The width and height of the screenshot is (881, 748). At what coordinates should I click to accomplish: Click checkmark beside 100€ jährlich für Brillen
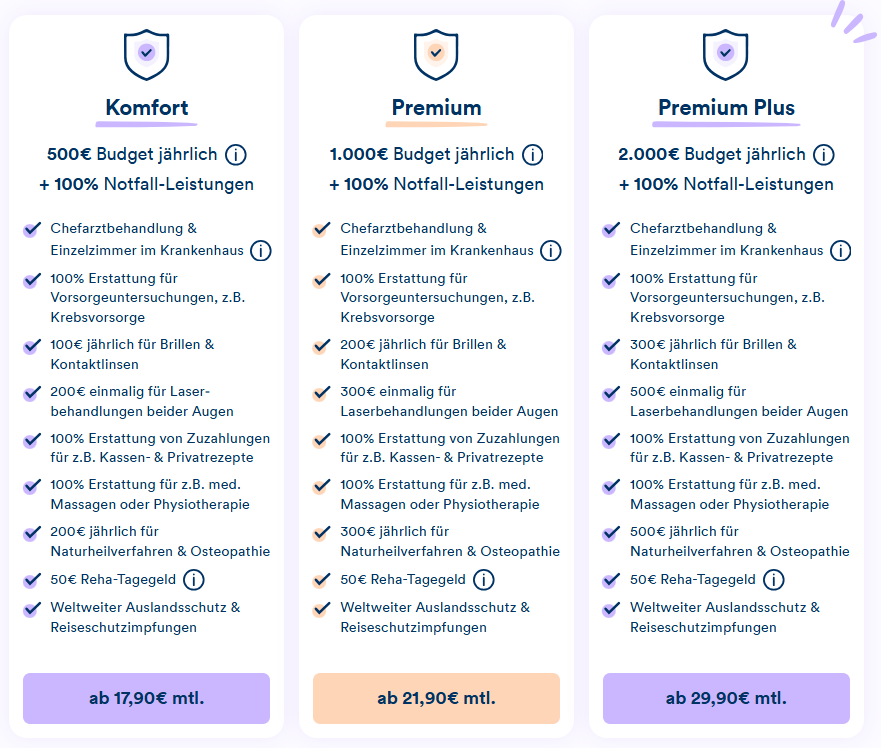click(x=32, y=346)
